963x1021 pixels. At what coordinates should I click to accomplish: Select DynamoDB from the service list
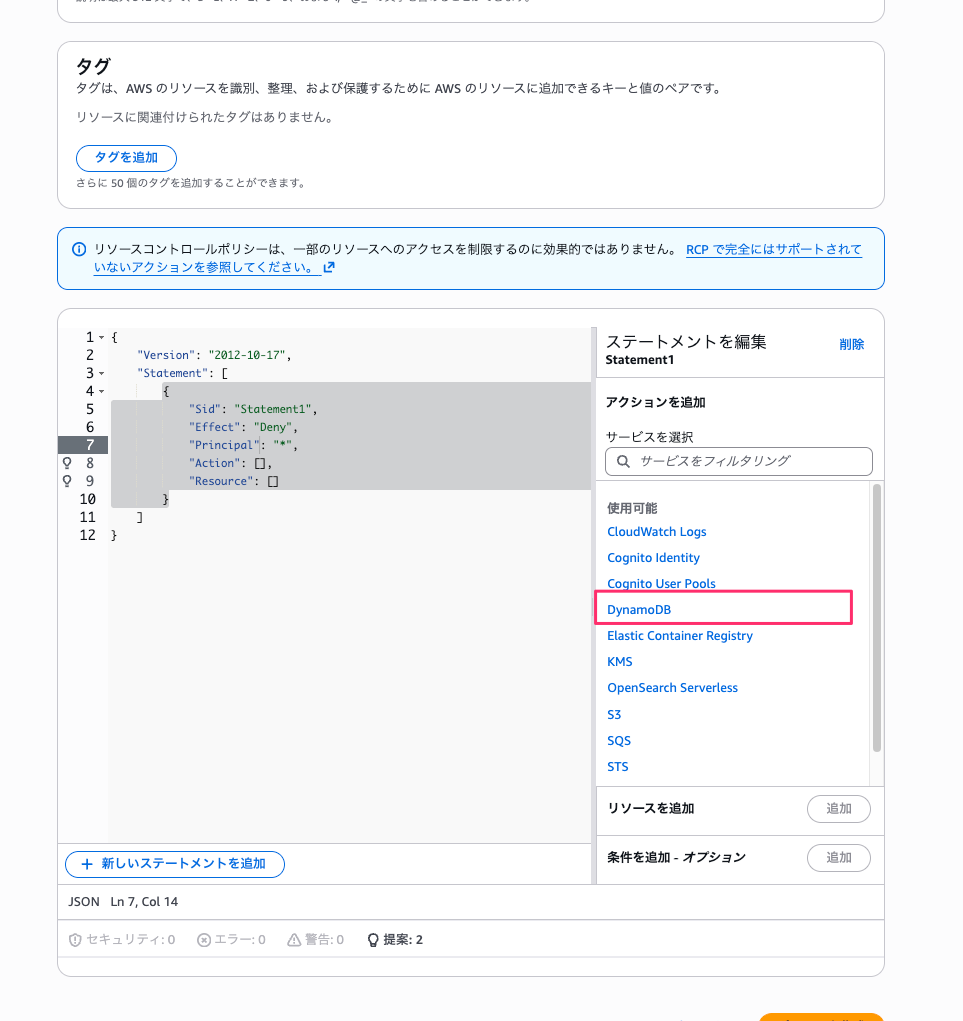point(639,609)
